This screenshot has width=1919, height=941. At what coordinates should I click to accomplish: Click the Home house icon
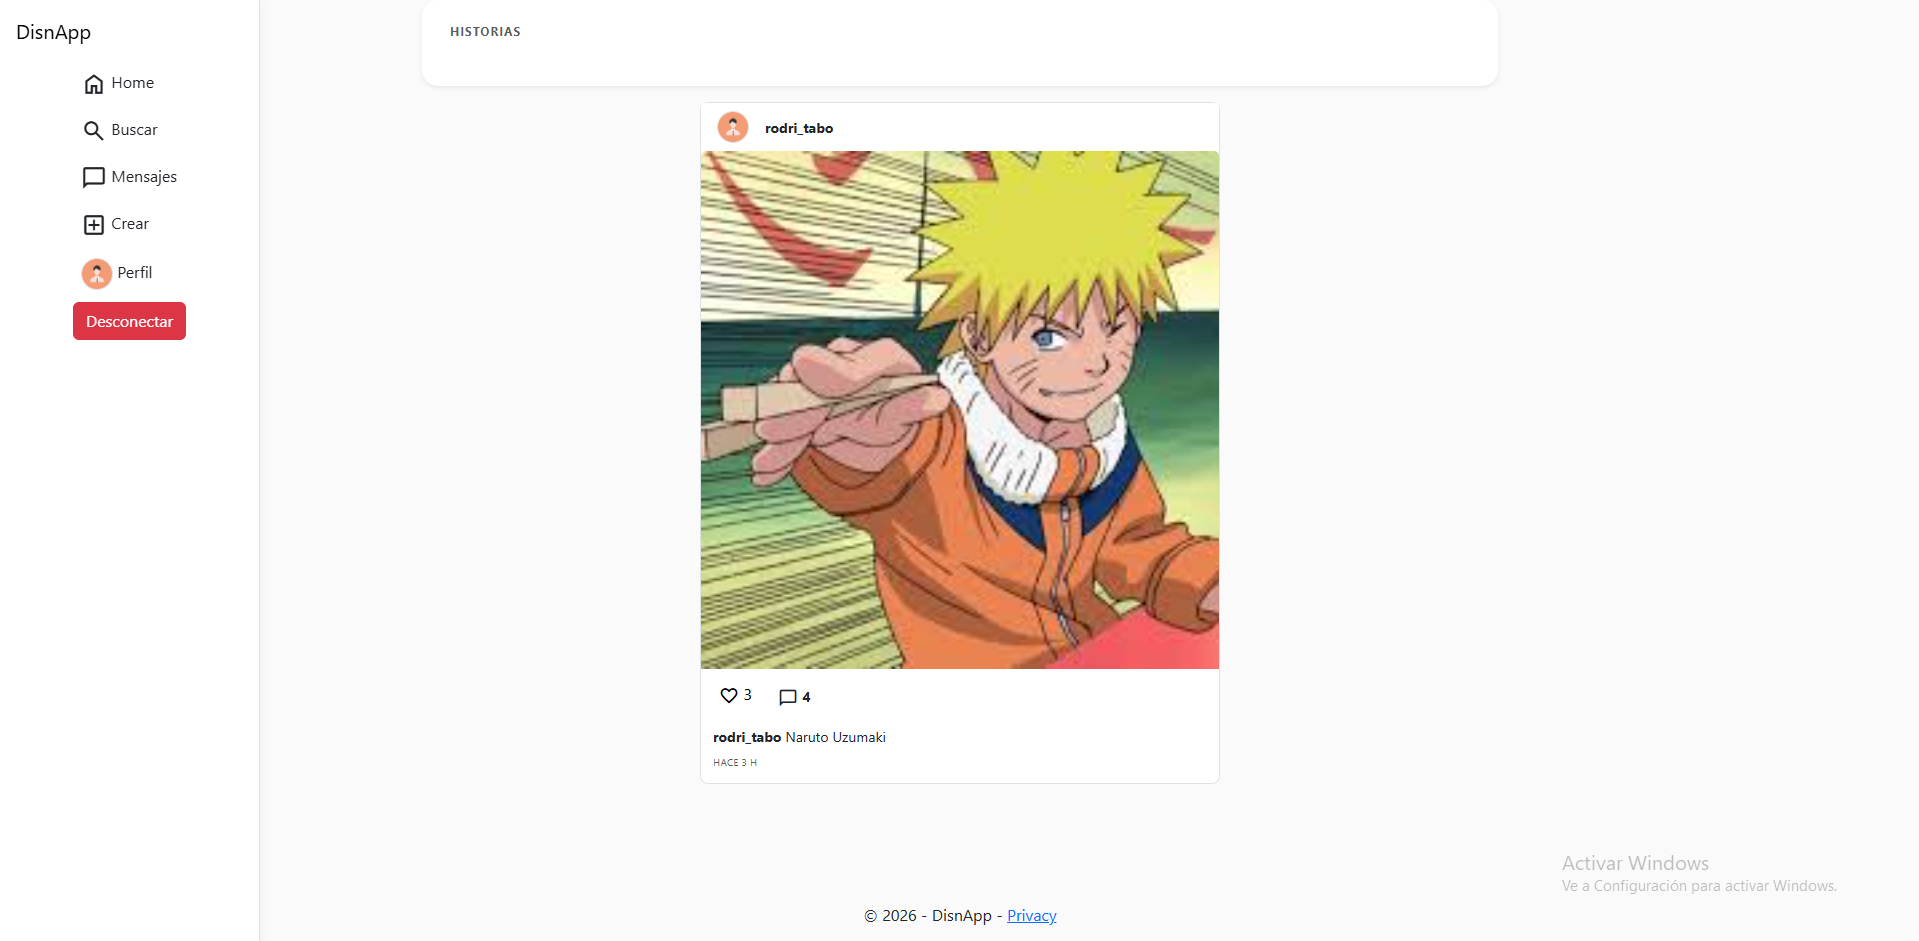point(94,84)
